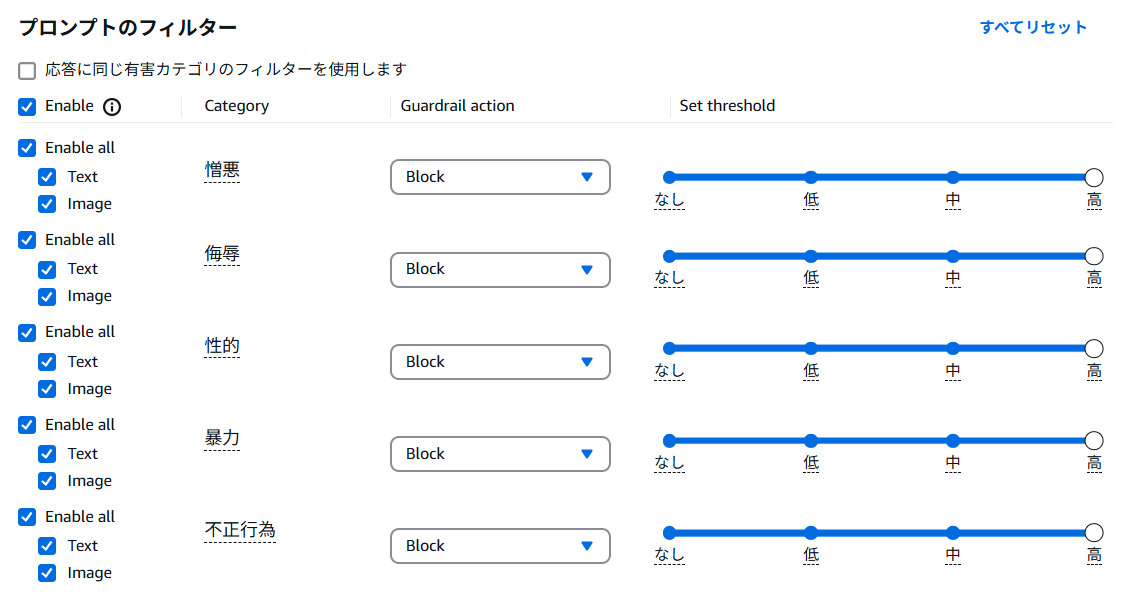
Task: Toggle the same-filter-for-responses checkbox (応答に同じ有害カテゴリ)
Action: point(27,70)
